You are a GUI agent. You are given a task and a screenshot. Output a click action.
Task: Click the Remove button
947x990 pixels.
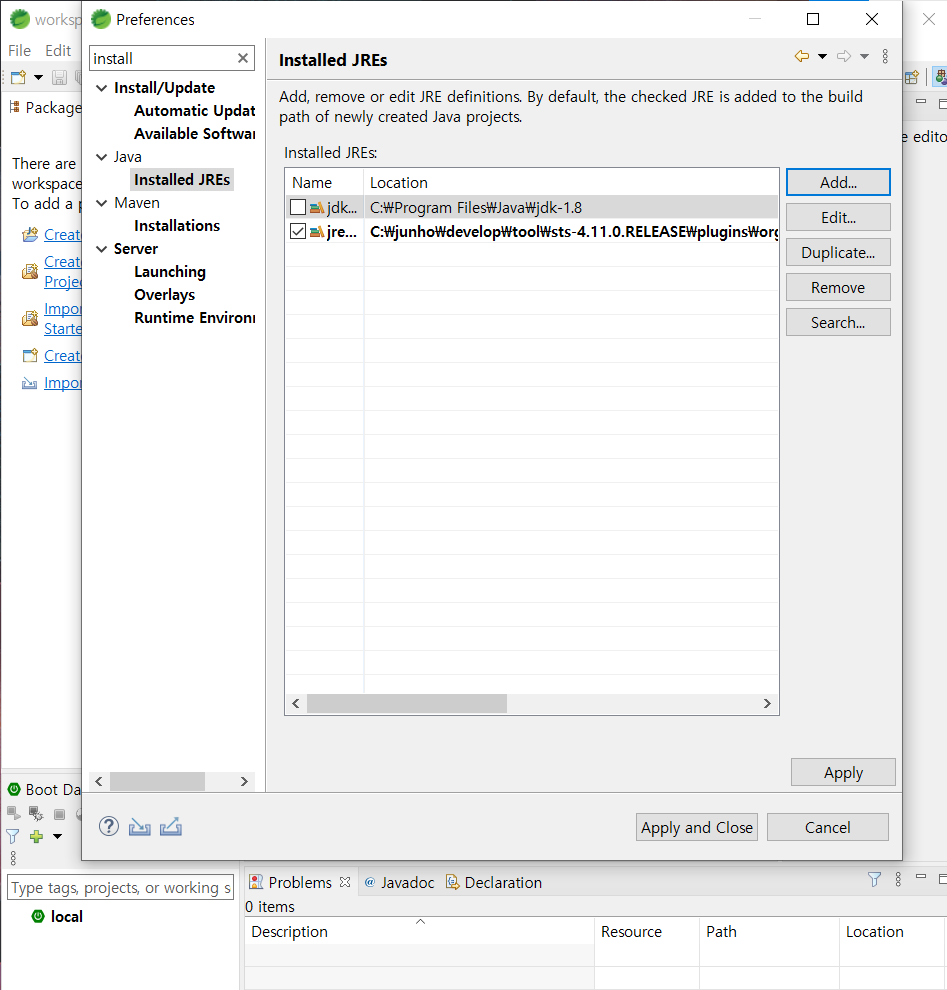tap(838, 287)
